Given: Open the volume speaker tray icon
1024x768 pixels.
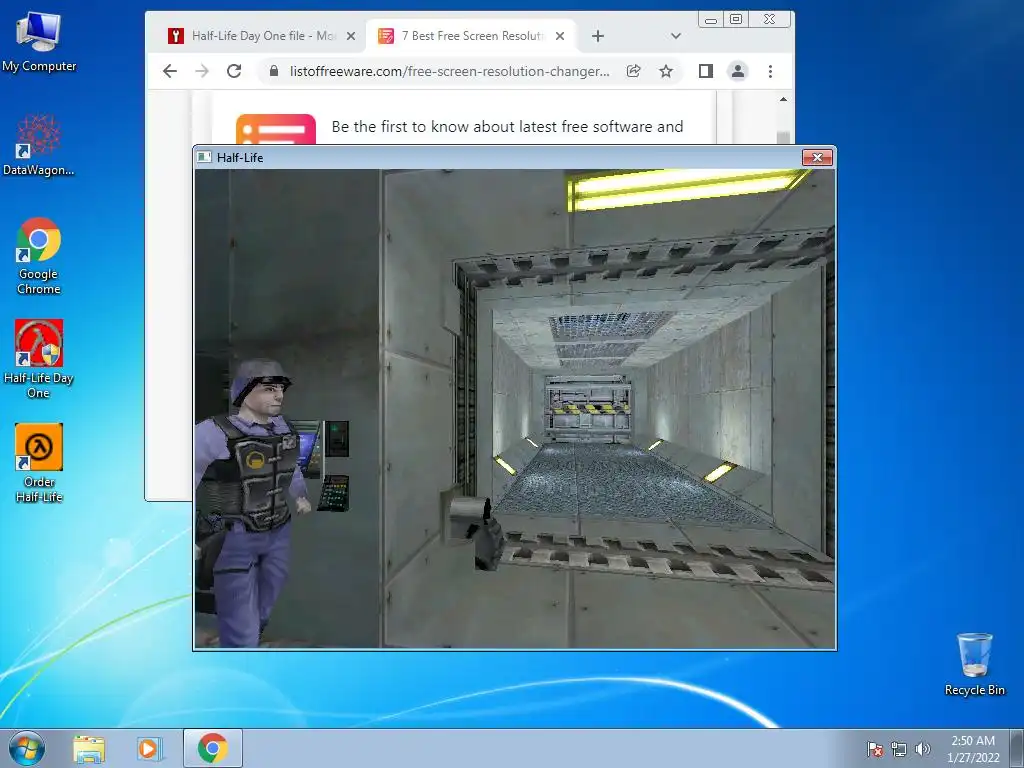Looking at the screenshot, I should tap(923, 749).
